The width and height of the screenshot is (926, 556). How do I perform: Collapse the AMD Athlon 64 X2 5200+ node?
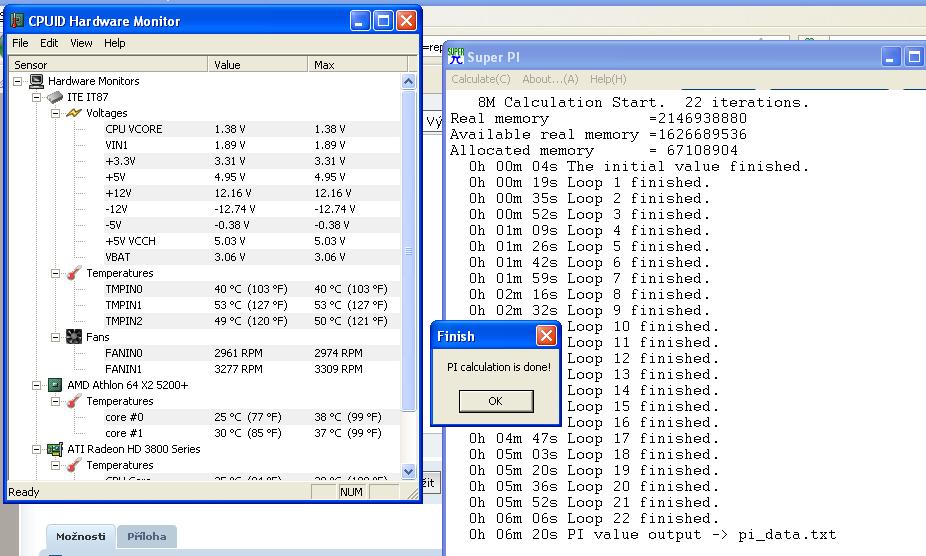click(37, 385)
